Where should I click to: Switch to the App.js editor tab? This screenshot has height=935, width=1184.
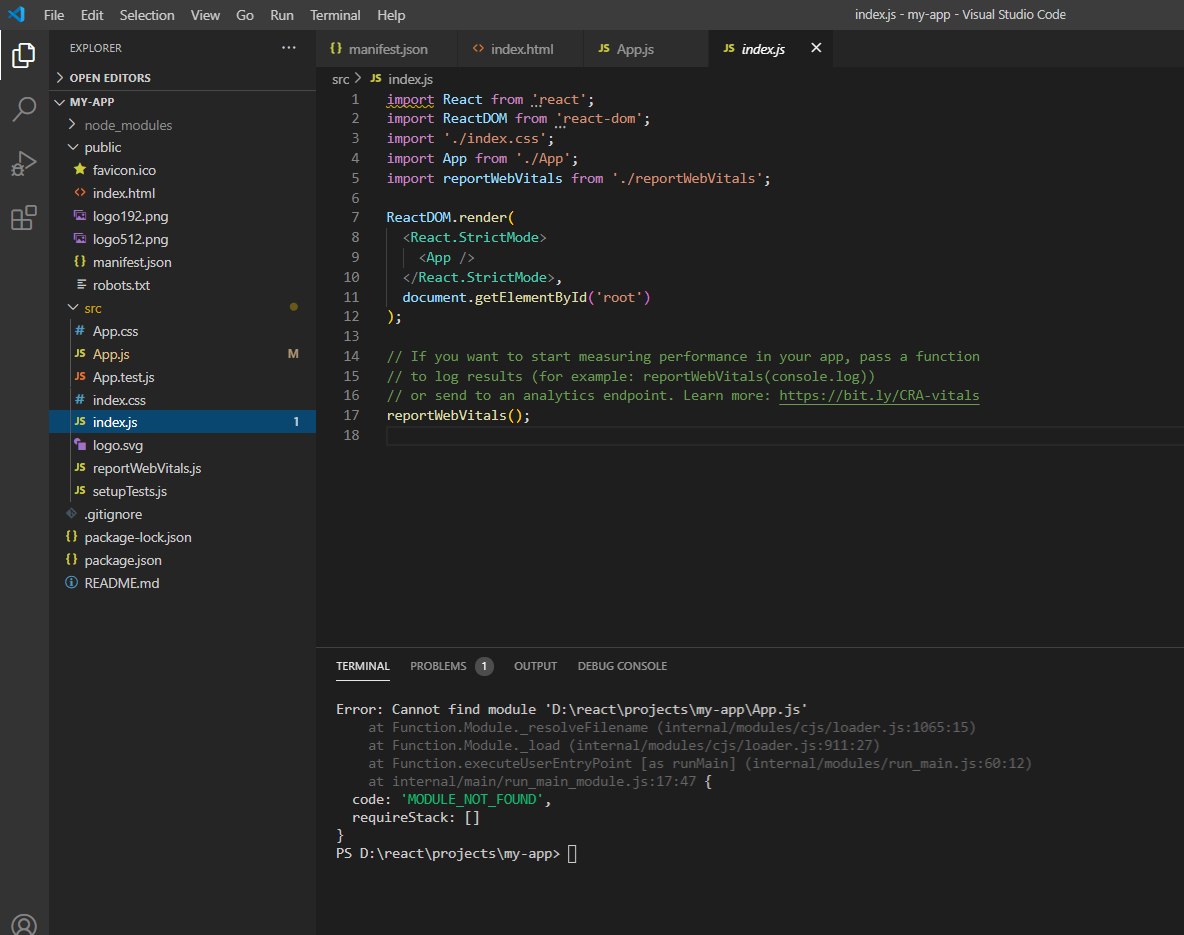tap(638, 48)
